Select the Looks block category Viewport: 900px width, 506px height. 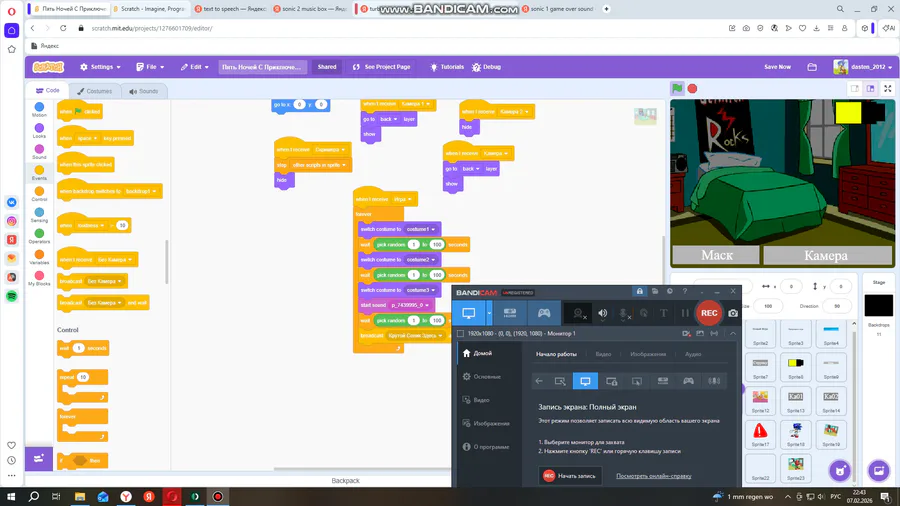(39, 131)
